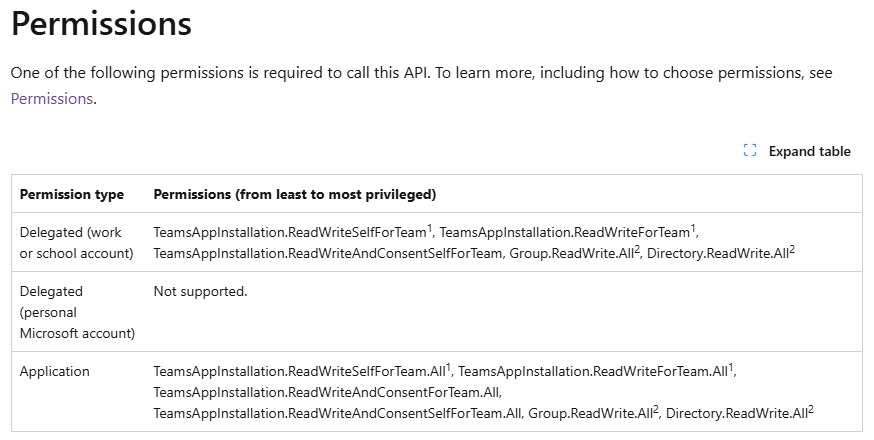Screen dimensions: 874x440
Task: Click the Application row label
Action: coord(55,371)
